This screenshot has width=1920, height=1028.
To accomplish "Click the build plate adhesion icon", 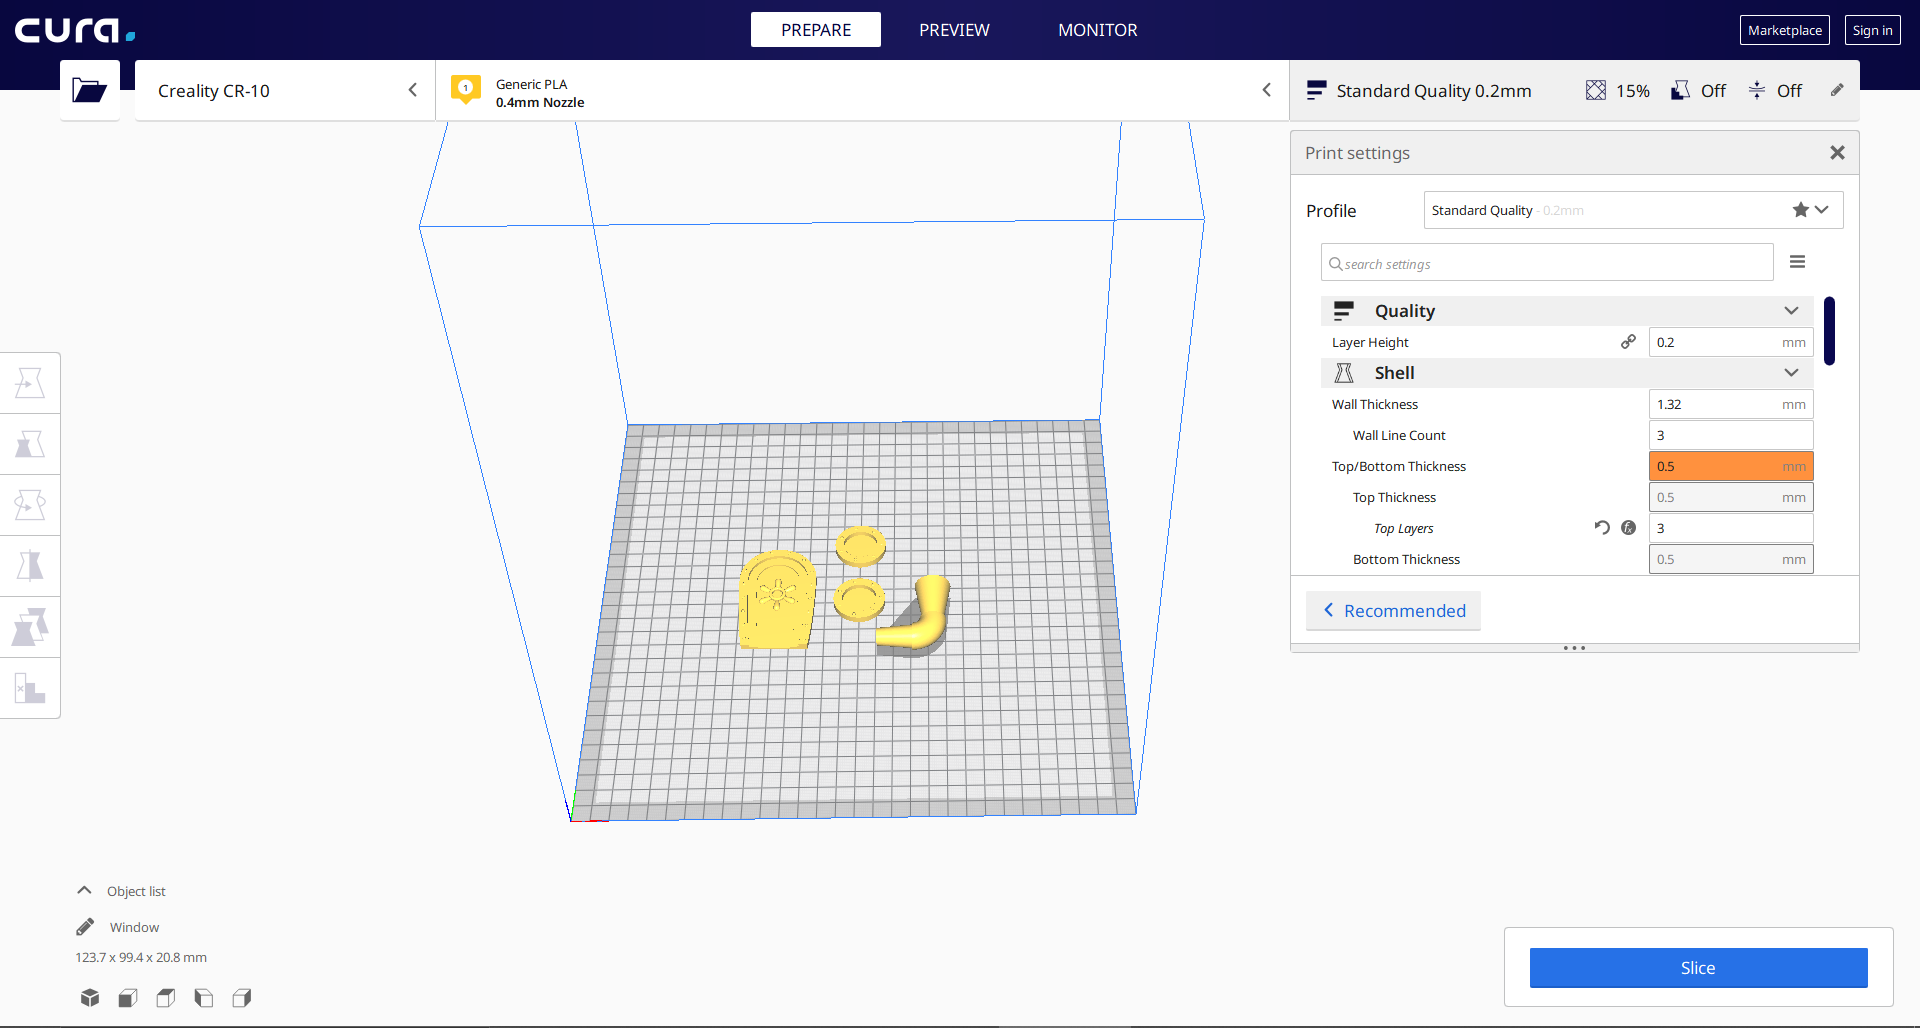I will click(1757, 91).
